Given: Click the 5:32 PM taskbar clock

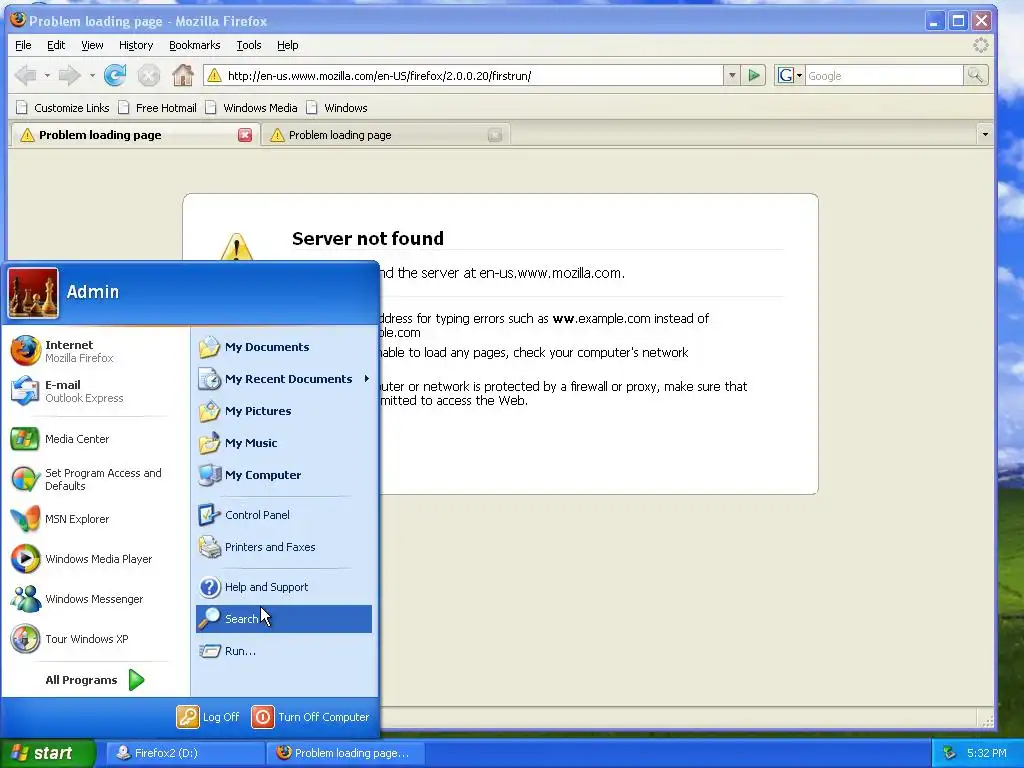Looking at the screenshot, I should [x=986, y=753].
